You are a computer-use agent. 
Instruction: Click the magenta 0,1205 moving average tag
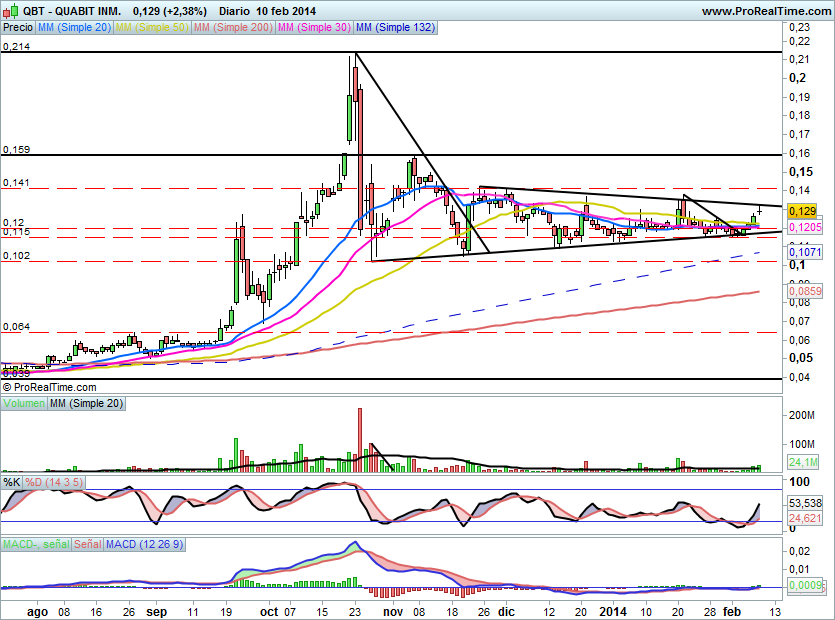pyautogui.click(x=805, y=227)
